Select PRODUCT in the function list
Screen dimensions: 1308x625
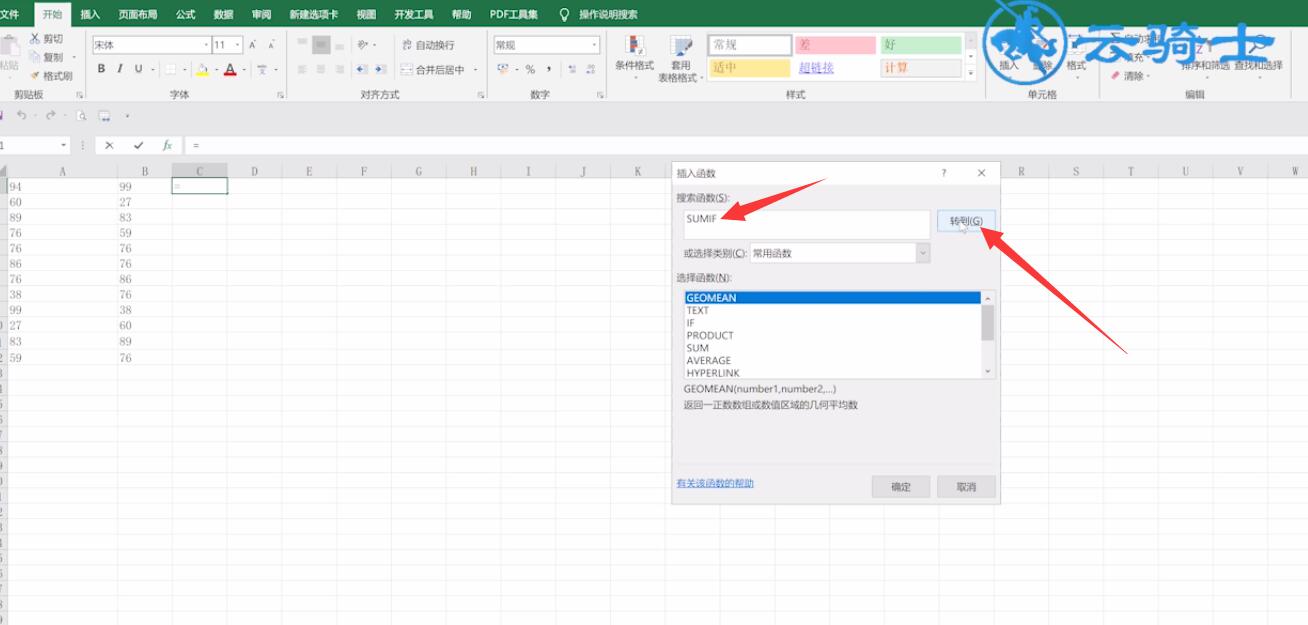tap(710, 335)
